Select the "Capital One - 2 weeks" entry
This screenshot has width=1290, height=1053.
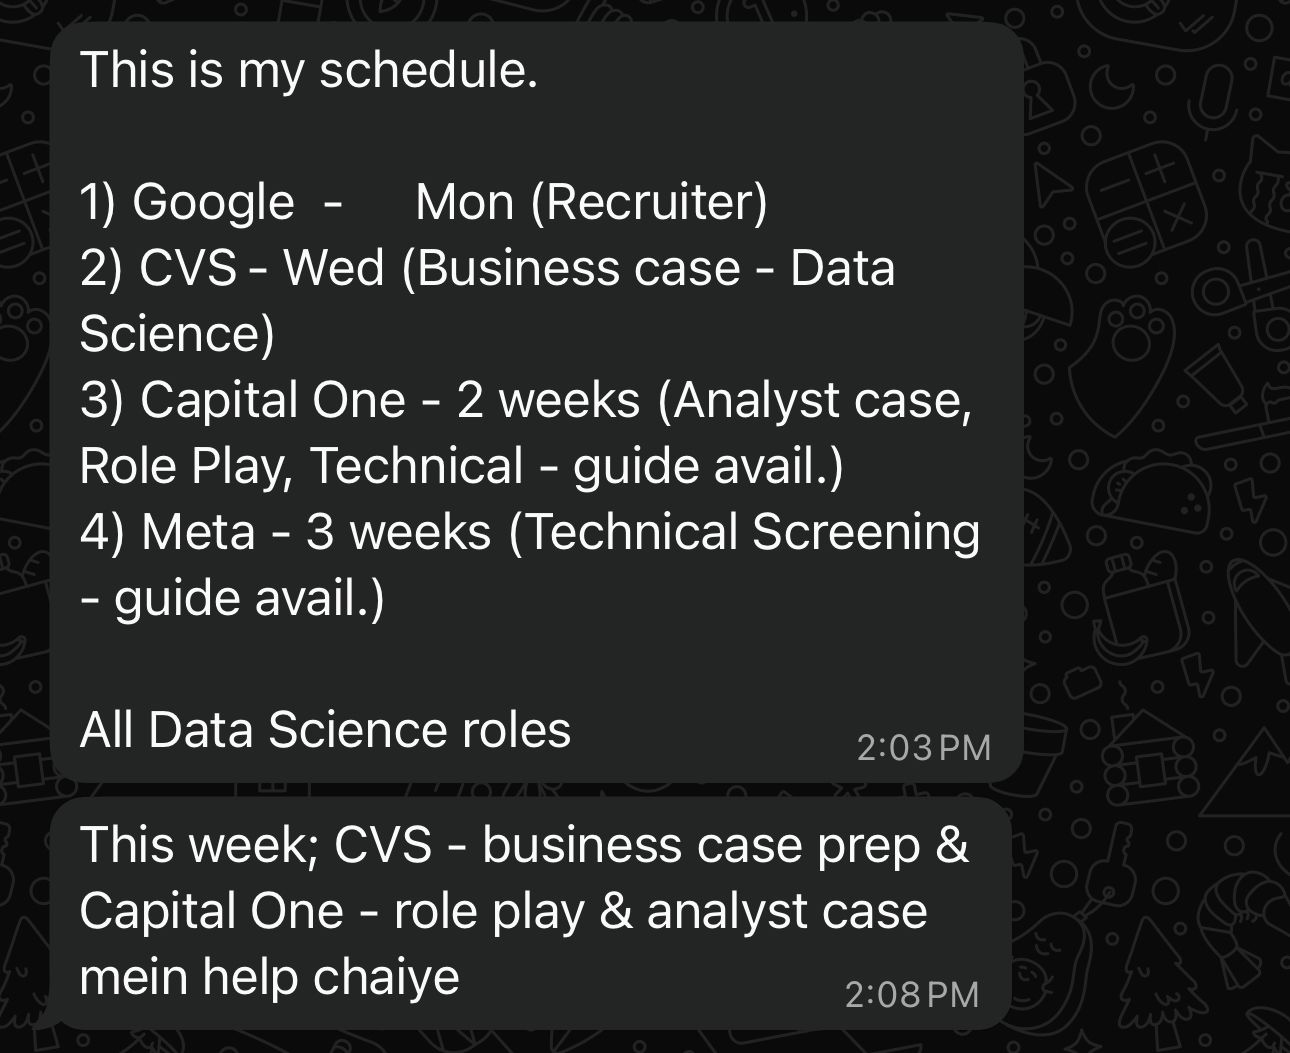point(390,401)
